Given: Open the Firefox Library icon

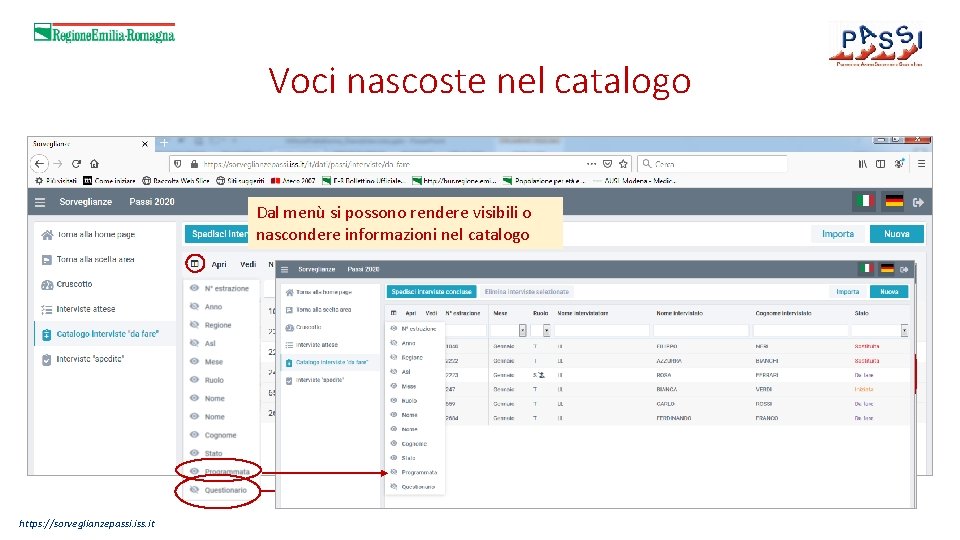Looking at the screenshot, I should click(x=863, y=164).
